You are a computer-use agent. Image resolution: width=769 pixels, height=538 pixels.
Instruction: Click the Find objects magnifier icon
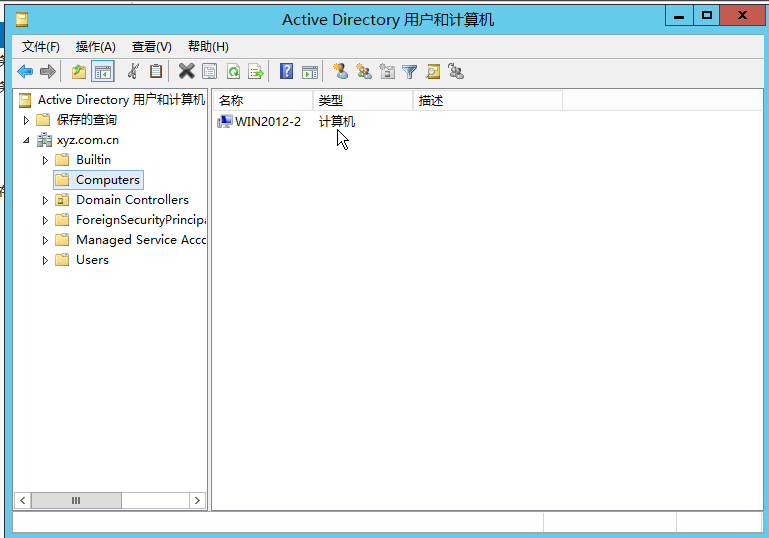[x=433, y=72]
